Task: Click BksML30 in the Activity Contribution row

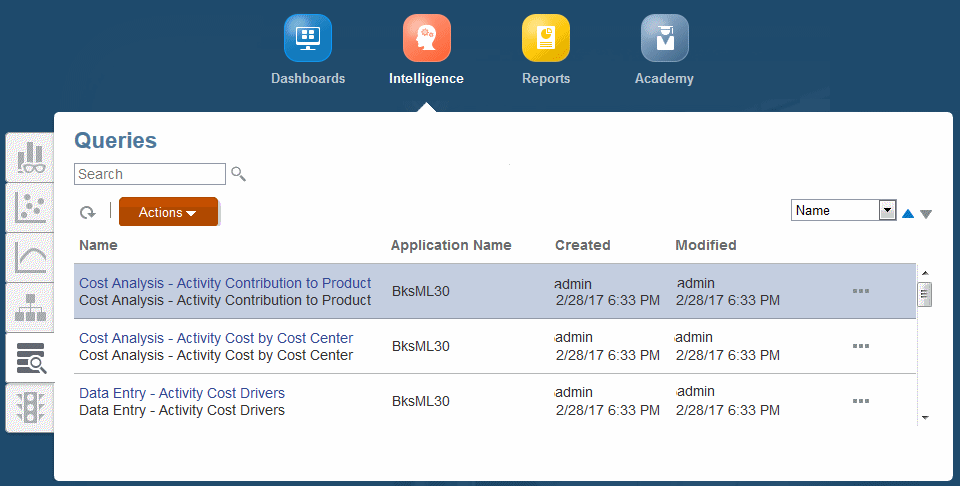Action: click(x=421, y=291)
